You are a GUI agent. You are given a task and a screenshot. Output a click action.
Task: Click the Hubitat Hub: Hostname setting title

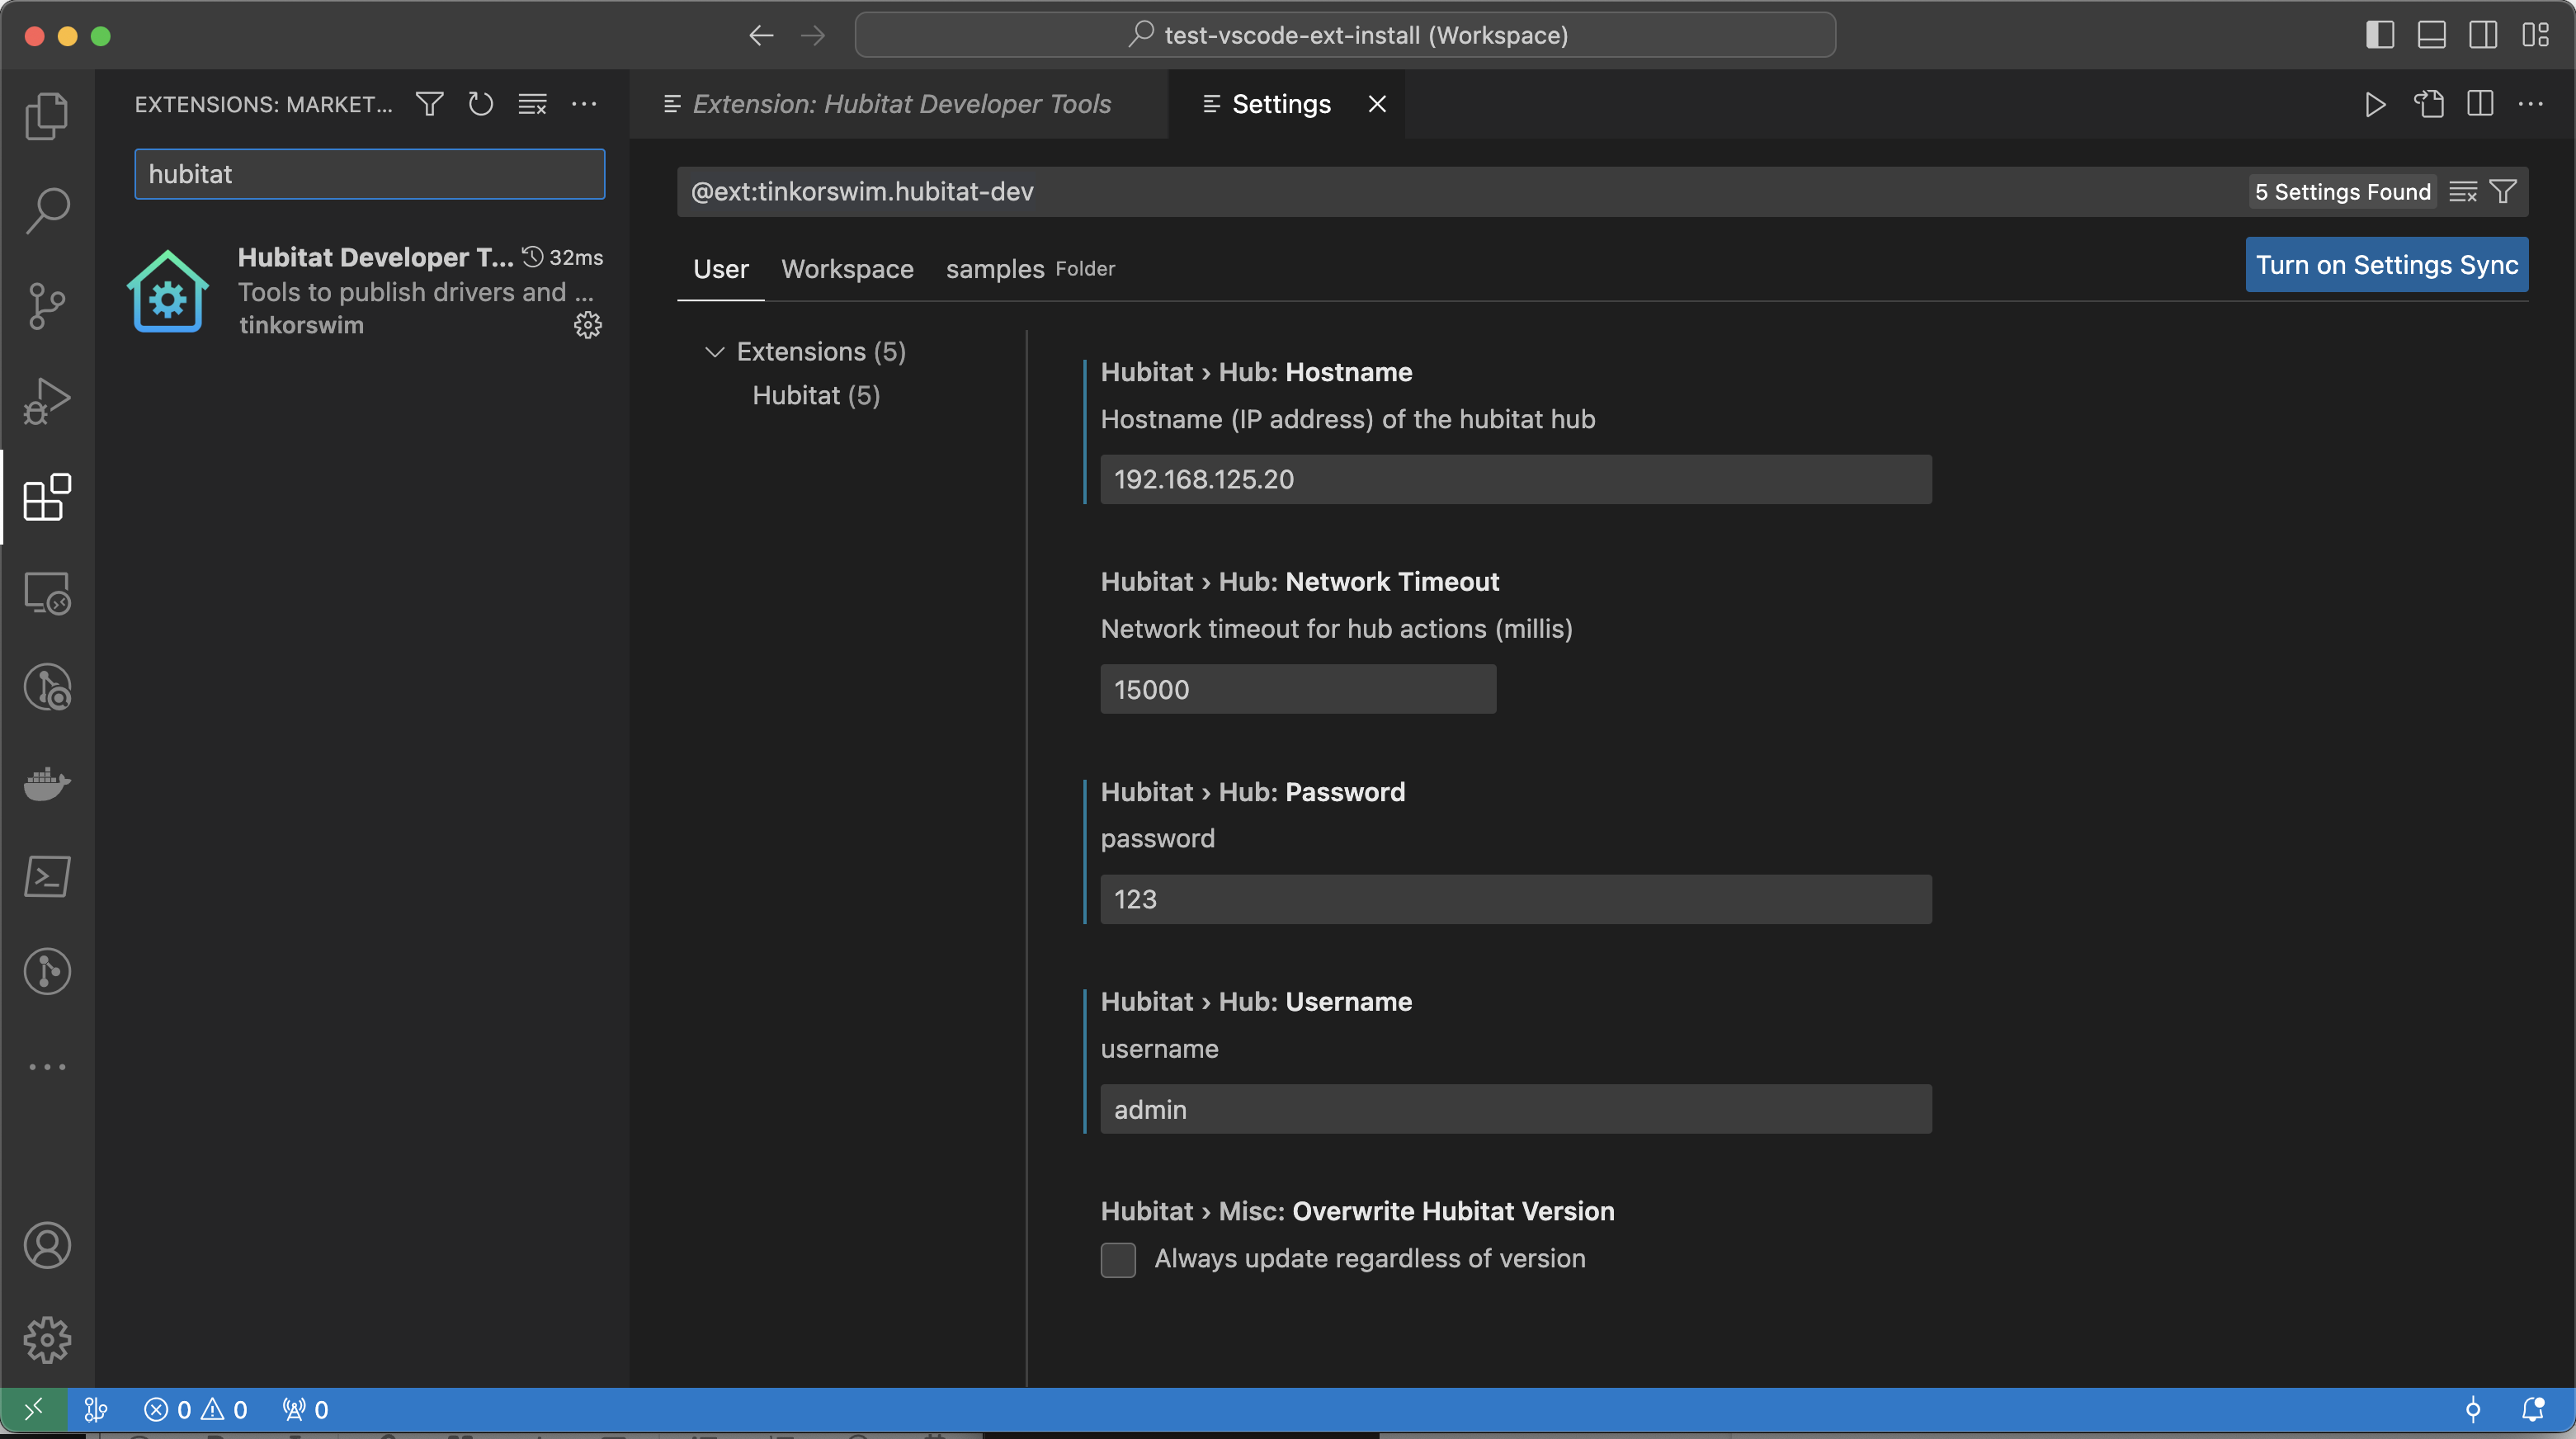[1256, 372]
